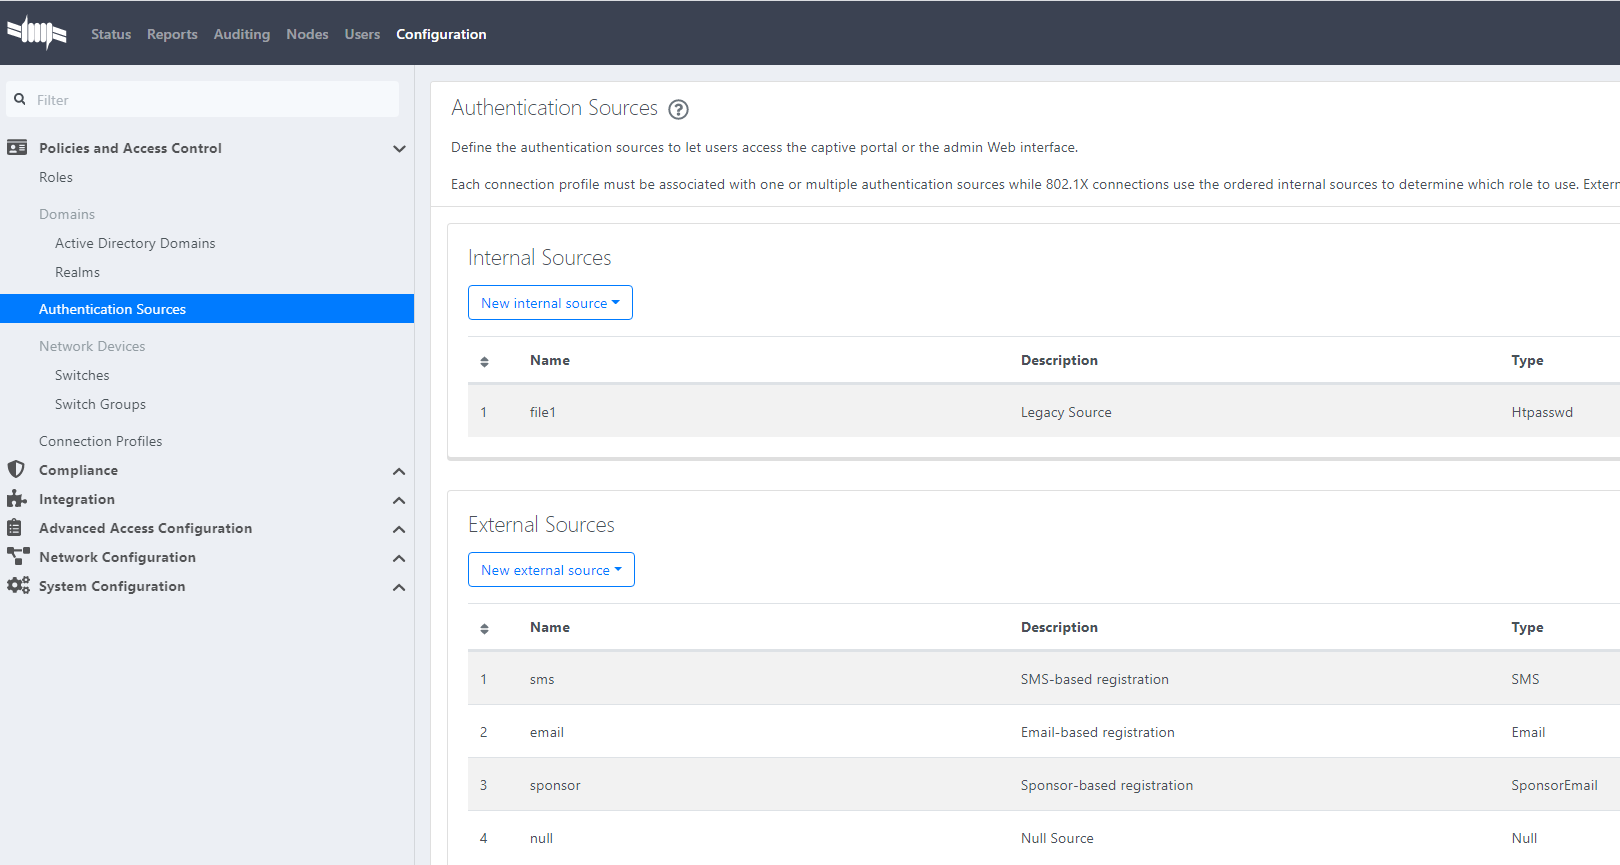Expand the System Configuration chevron
The image size is (1620, 865).
pos(399,587)
